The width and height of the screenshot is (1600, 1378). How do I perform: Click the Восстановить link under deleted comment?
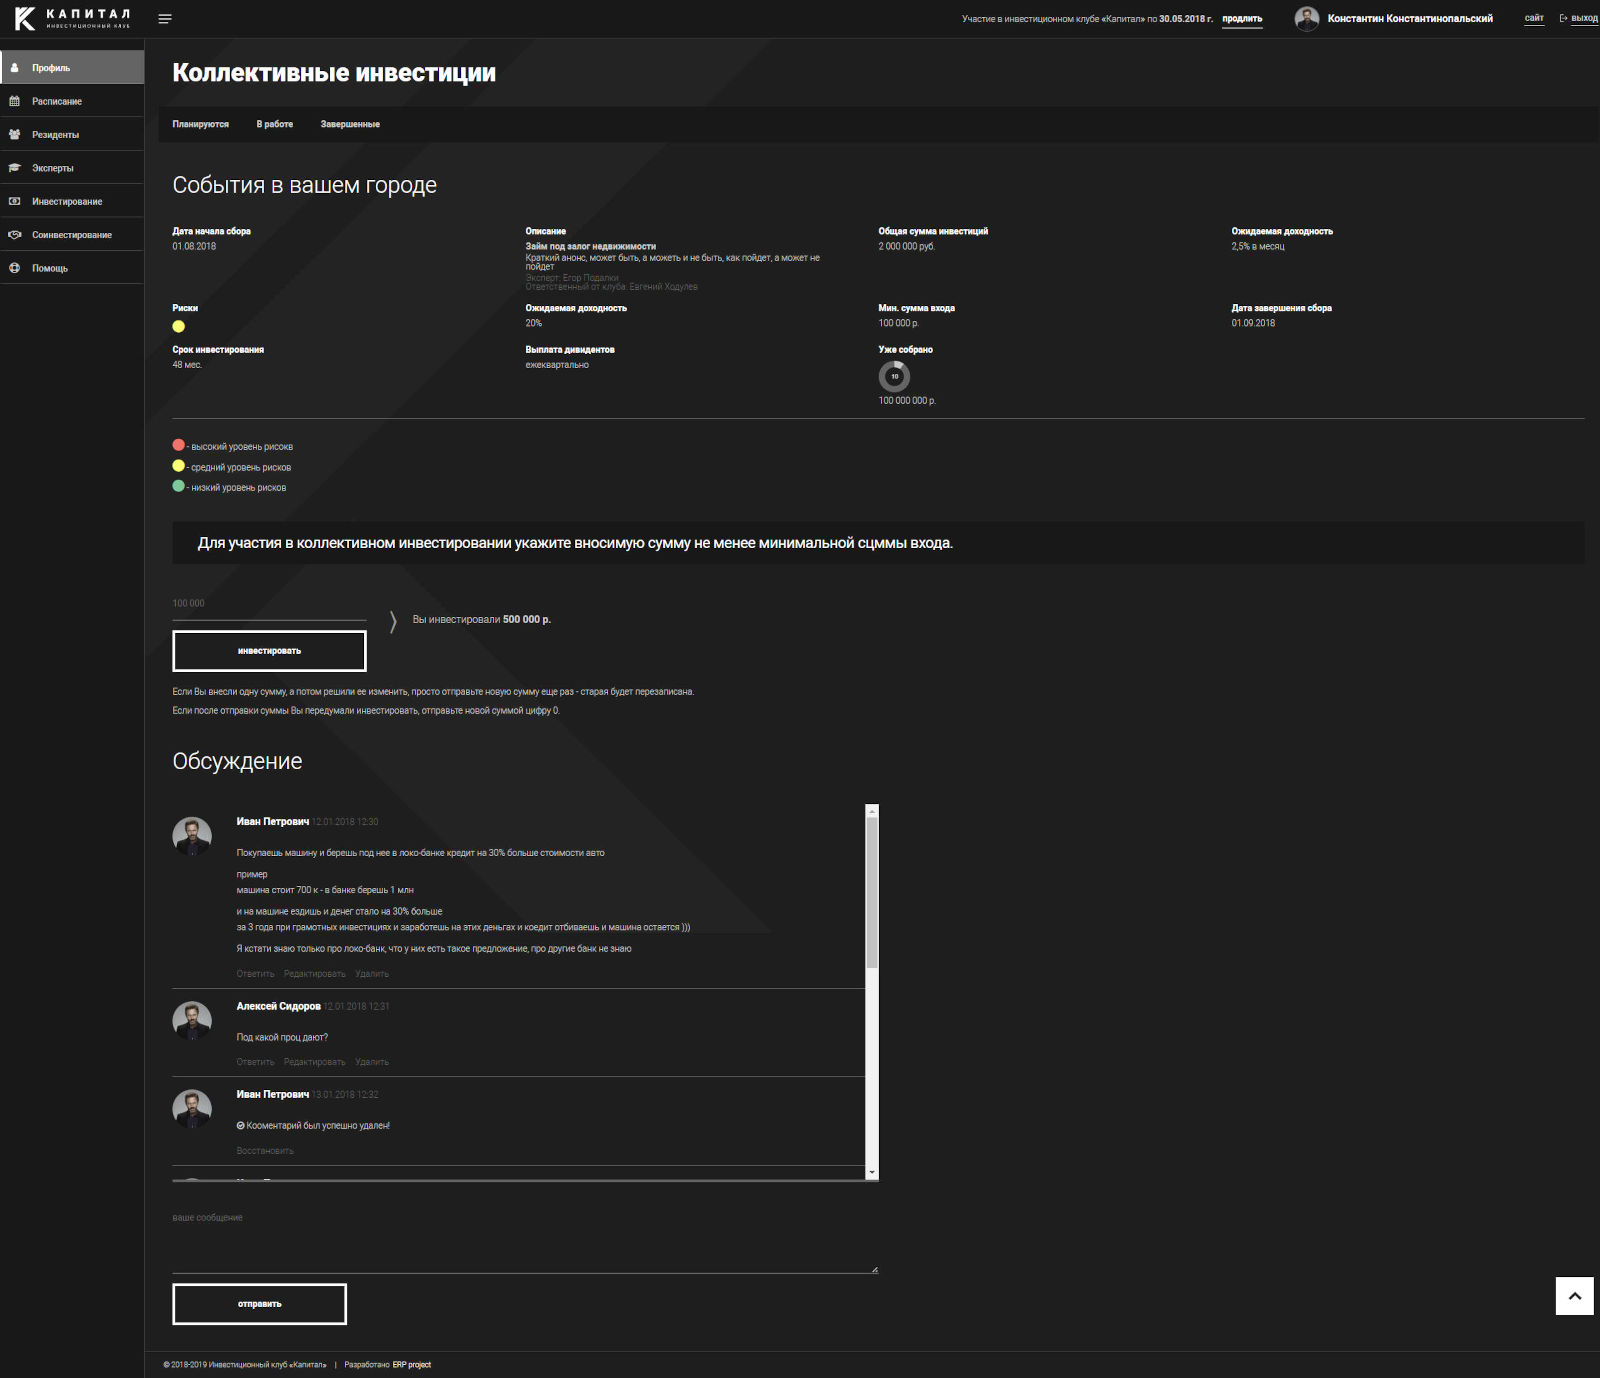tap(265, 1151)
